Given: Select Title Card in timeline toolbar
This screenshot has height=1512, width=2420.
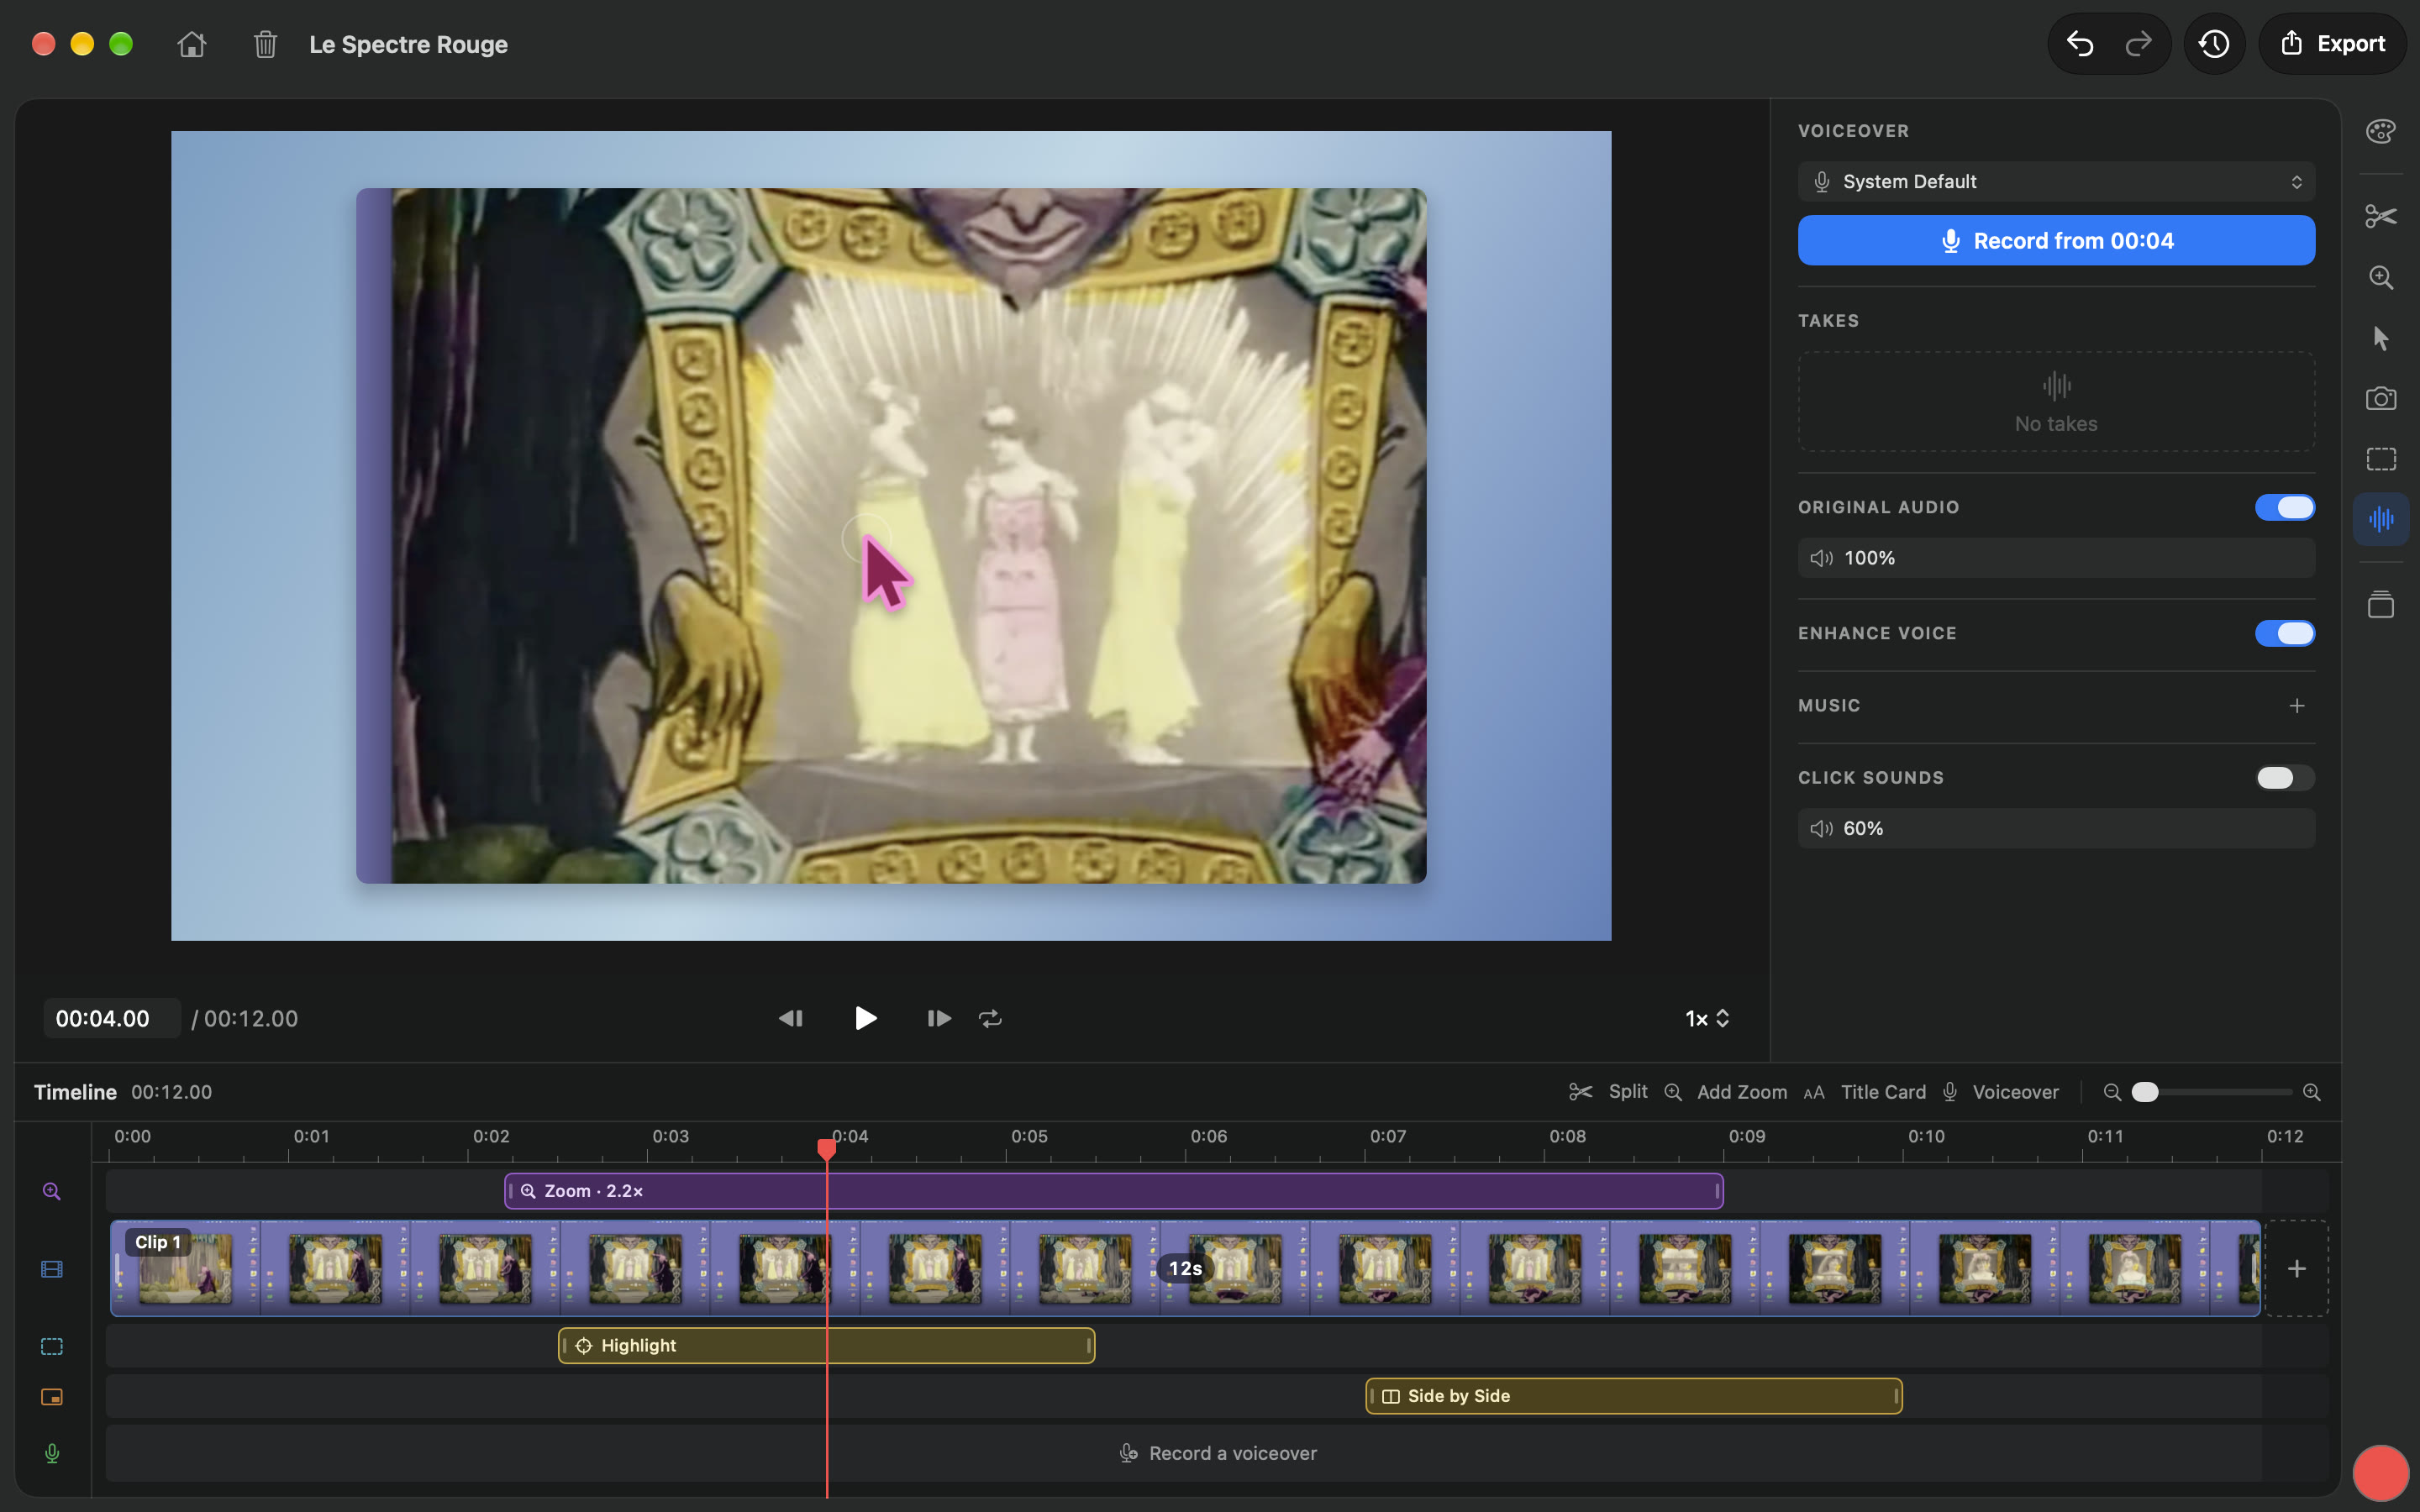Looking at the screenshot, I should [1864, 1092].
